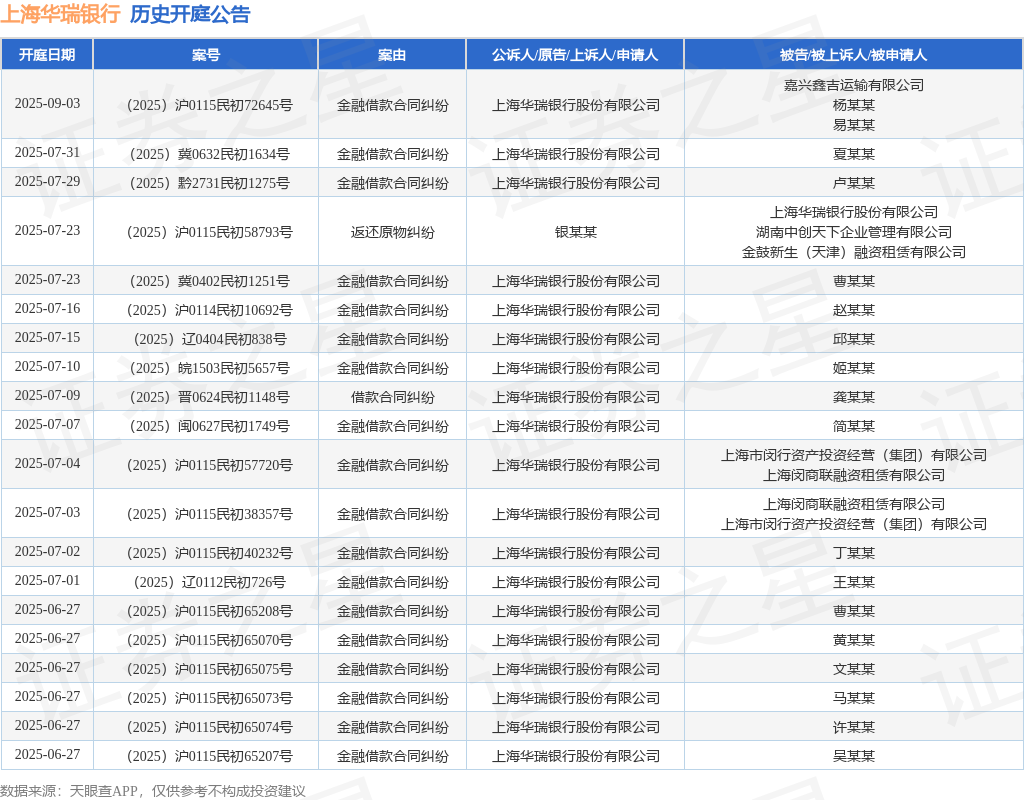Viewport: 1024px width, 800px height.
Task: Click defendant 嘉兴鑫吉运输有限公司
Action: (x=854, y=85)
